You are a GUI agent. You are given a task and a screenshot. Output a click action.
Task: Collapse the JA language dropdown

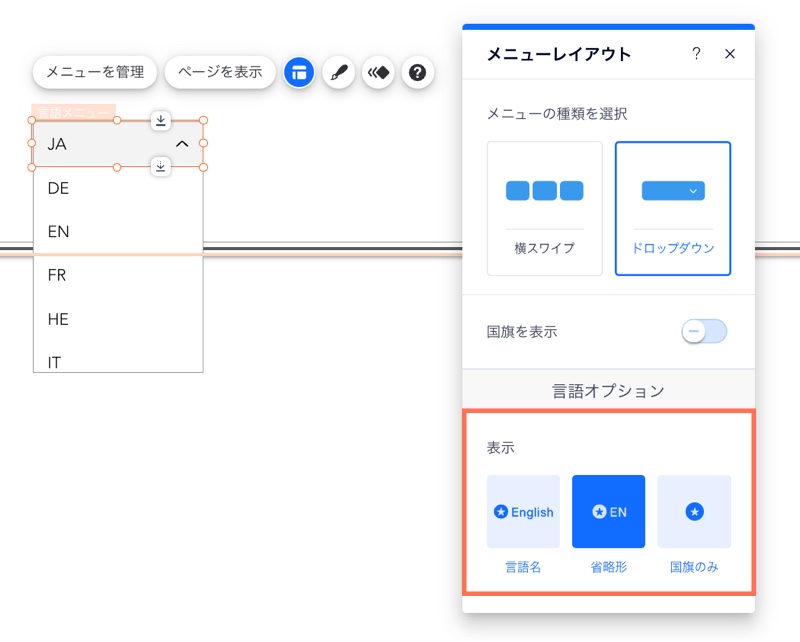[182, 144]
